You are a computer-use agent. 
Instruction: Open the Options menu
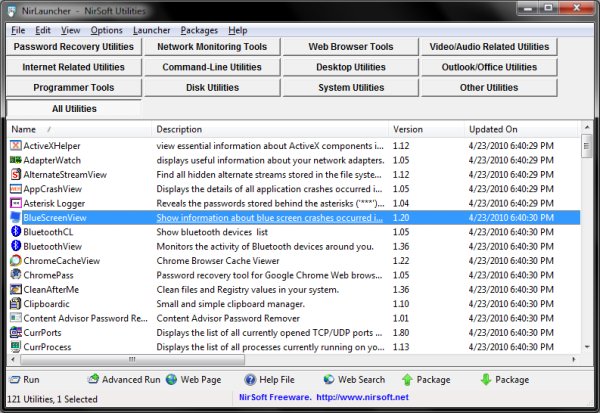click(x=106, y=30)
